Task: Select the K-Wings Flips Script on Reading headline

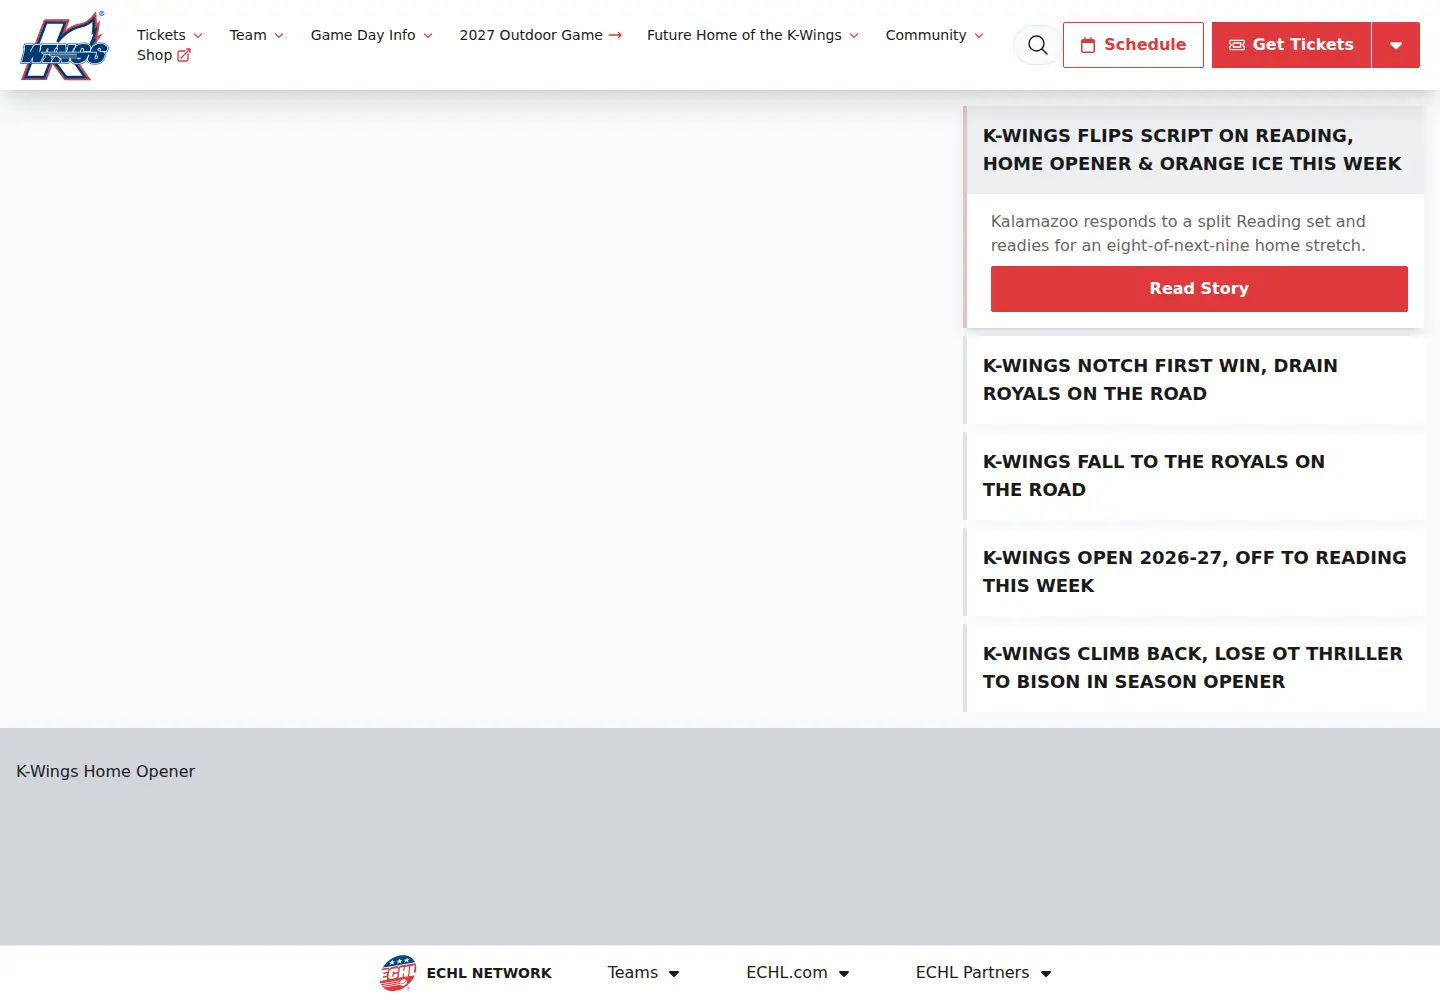Action: point(1192,150)
